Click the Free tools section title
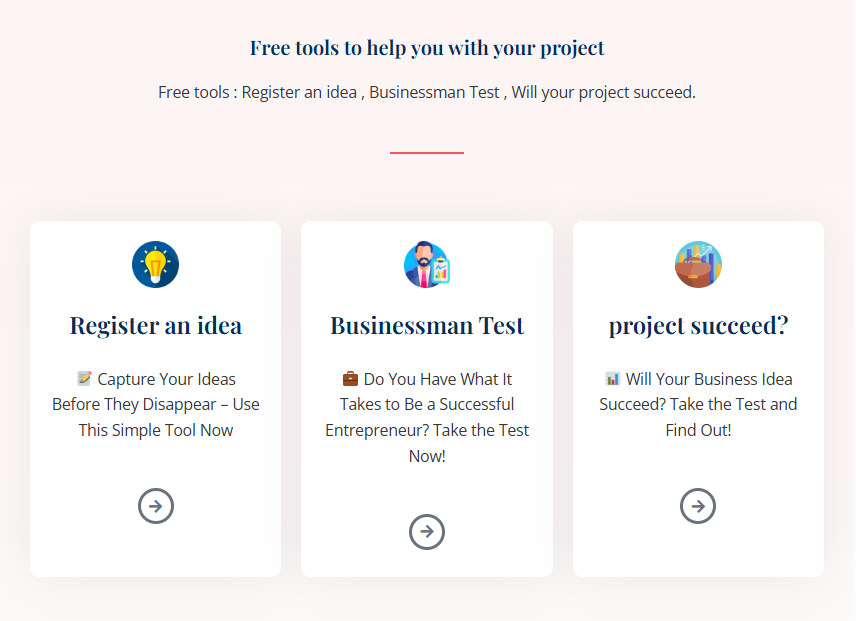The height and width of the screenshot is (621, 856). point(427,48)
